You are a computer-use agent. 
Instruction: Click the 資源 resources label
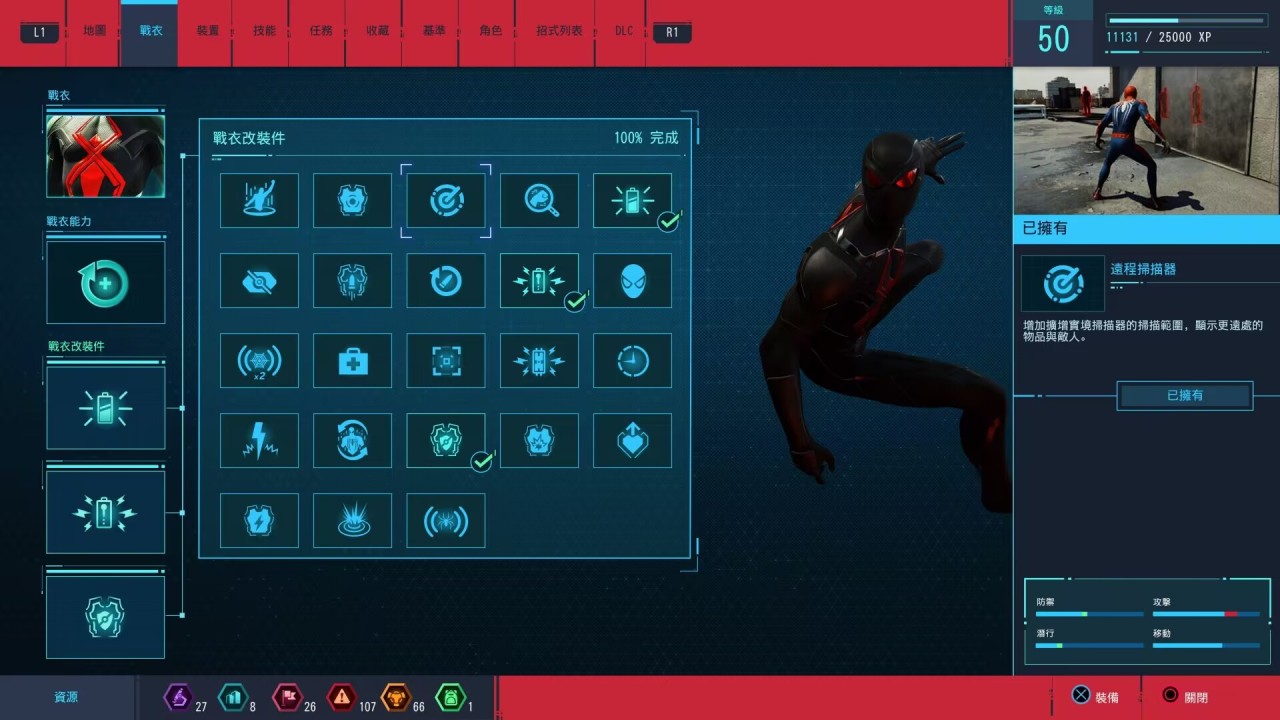(66, 698)
